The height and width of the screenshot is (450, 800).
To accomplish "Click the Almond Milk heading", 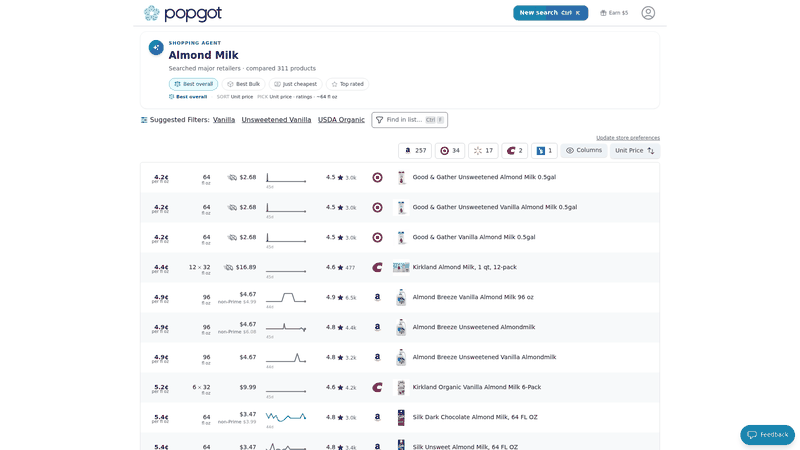I will point(204,55).
